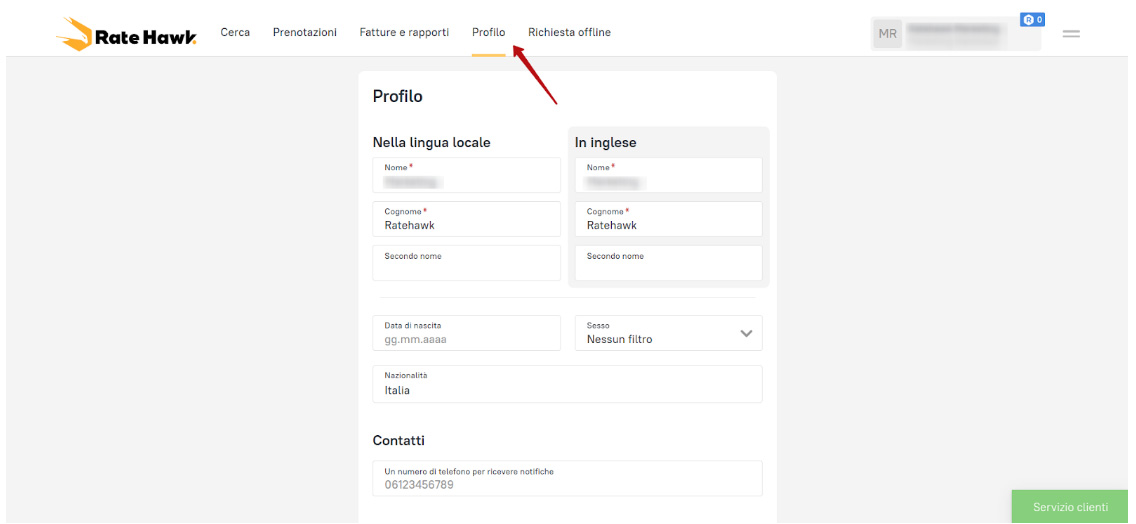1136x524 pixels.
Task: Open the hamburger menu icon
Action: click(1070, 34)
